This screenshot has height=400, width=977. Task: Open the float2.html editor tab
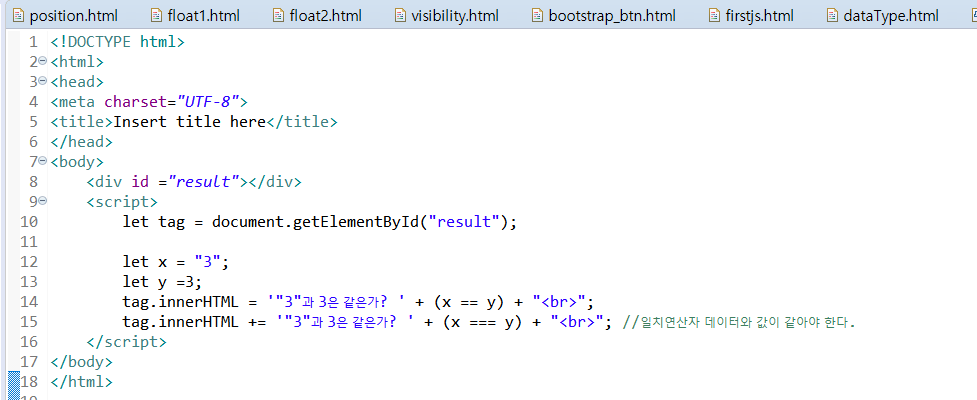pos(325,16)
